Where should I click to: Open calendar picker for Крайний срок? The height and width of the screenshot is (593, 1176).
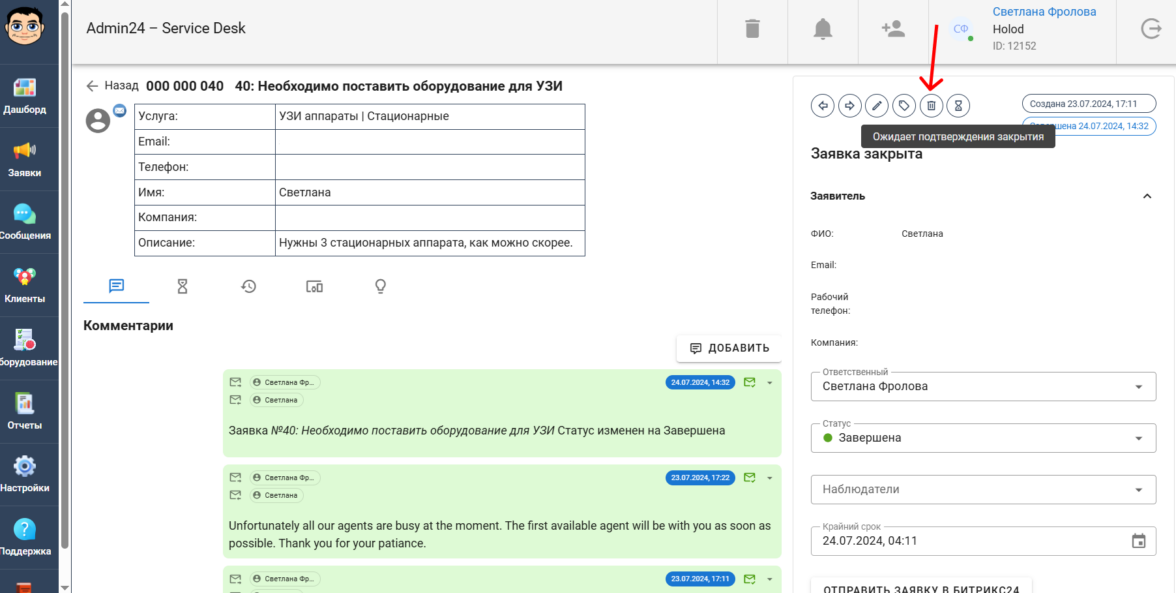(1138, 541)
